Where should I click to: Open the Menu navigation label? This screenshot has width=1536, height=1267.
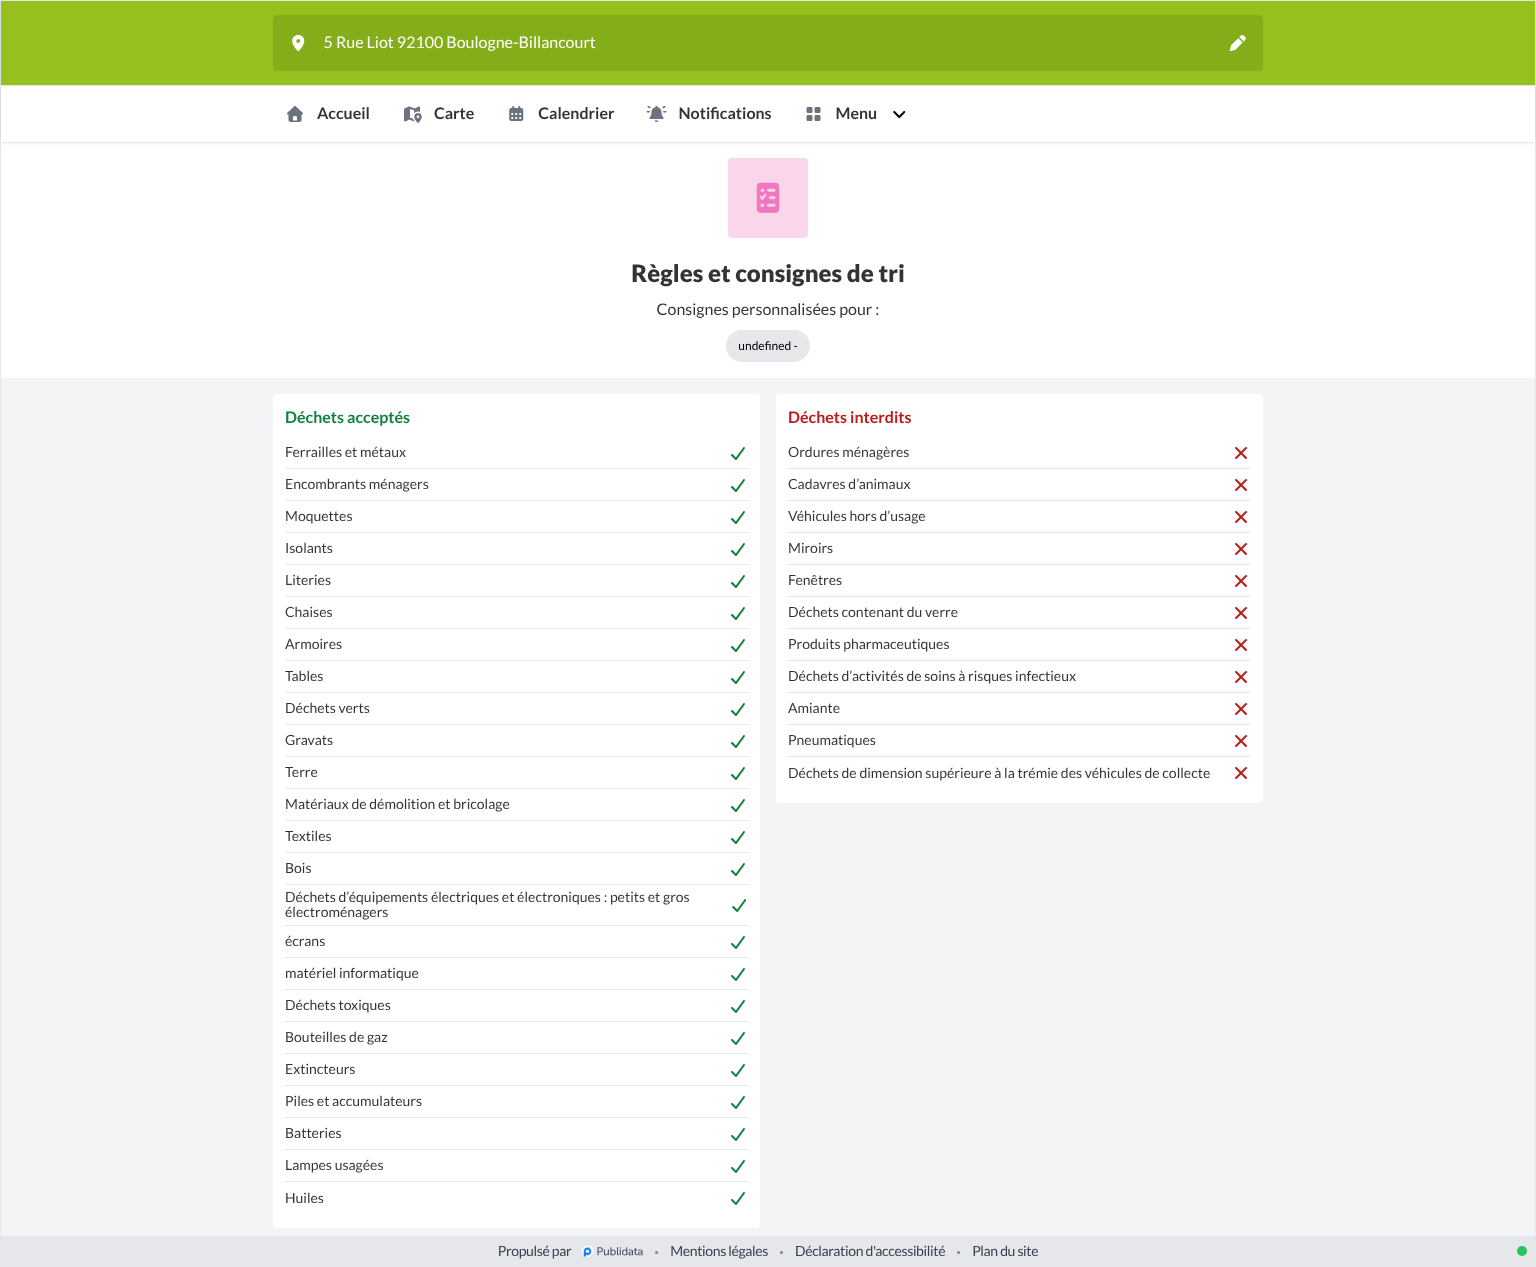(x=856, y=114)
